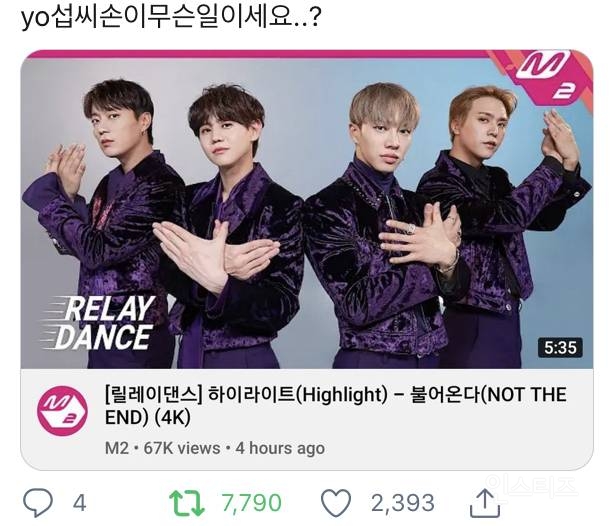Click the M2 67K views metadata line
Viewport: 615px width, 526px height.
[x=215, y=448]
